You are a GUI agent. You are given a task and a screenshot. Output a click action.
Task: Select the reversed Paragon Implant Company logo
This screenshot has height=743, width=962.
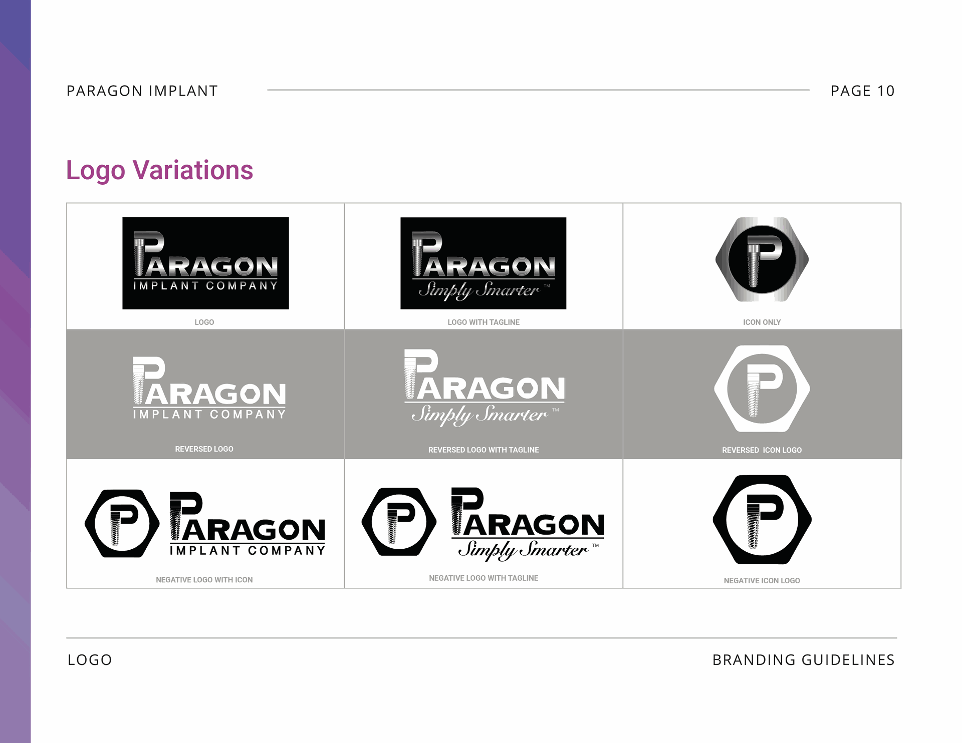(x=209, y=389)
